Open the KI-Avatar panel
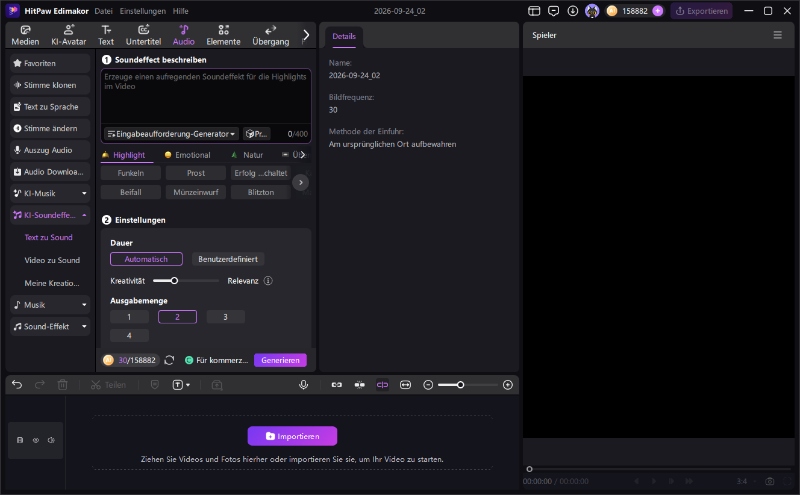Screen dimensions: 800x495 (68, 35)
